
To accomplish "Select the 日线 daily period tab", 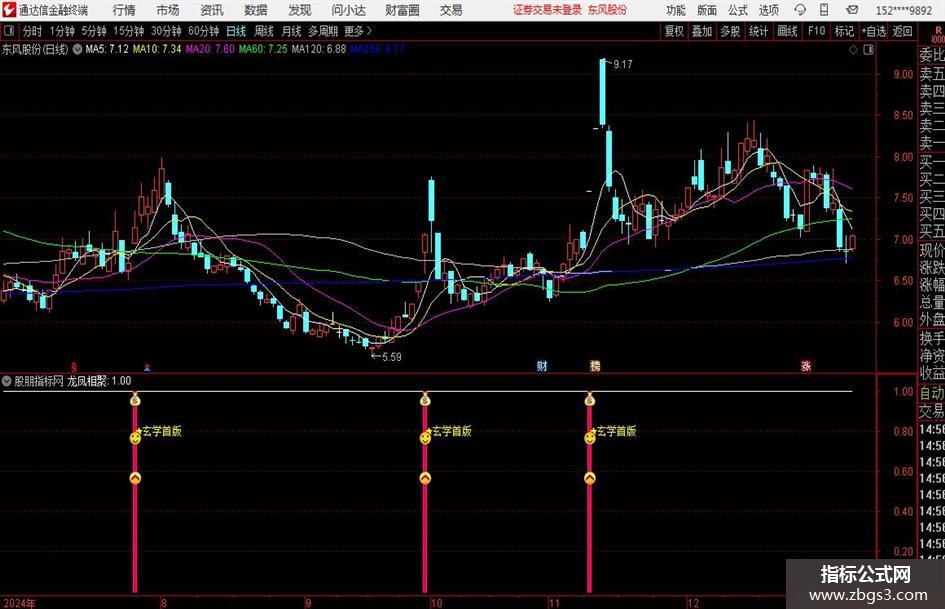I will click(236, 31).
